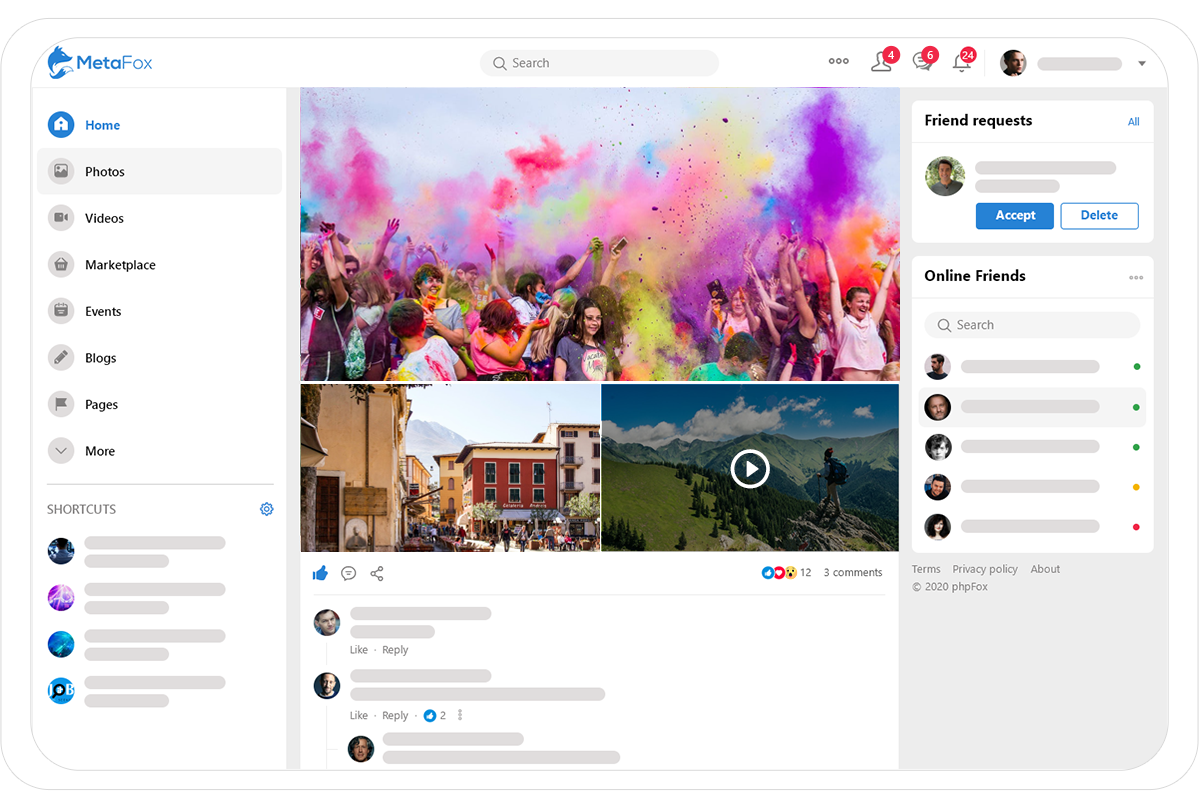Open Photos in the left sidebar
1200x808 pixels.
pos(104,172)
